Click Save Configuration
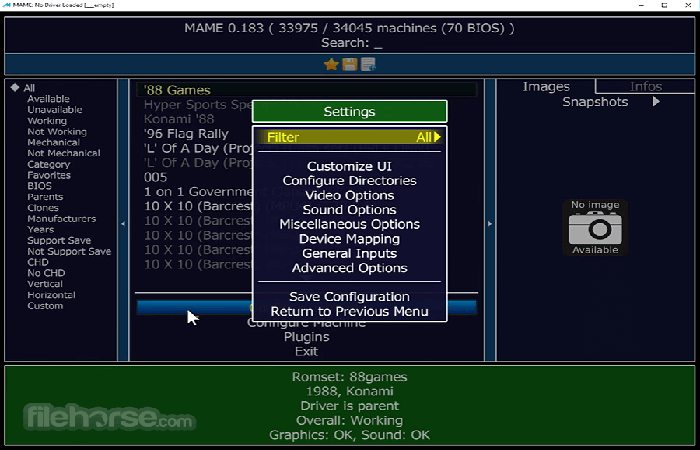This screenshot has width=700, height=450. coord(350,297)
